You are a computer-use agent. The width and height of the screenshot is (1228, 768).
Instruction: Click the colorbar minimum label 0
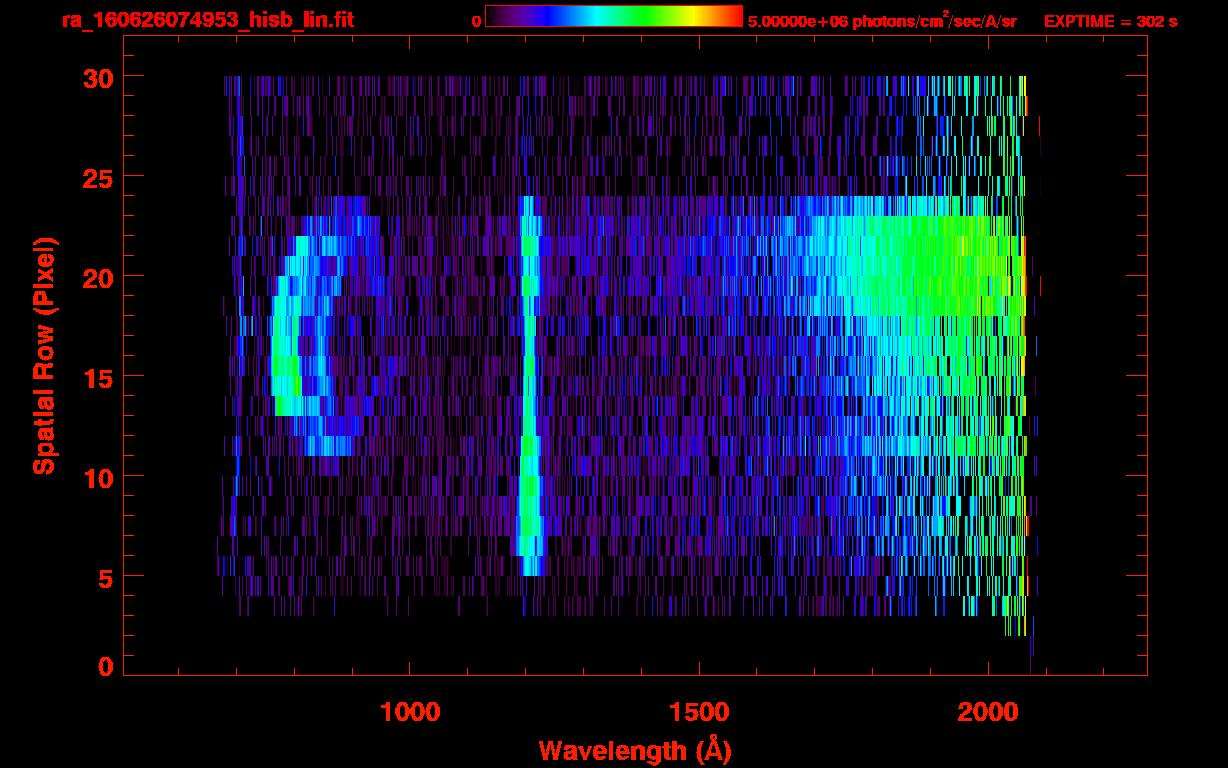(x=477, y=21)
